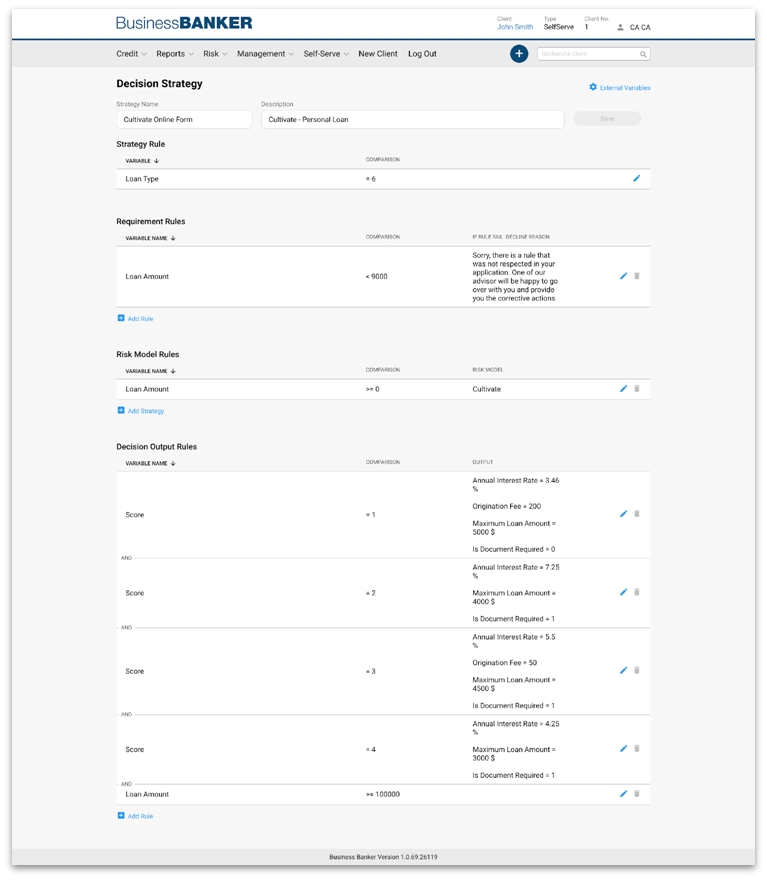The height and width of the screenshot is (880, 767).
Task: Click Add Rule under Decision Output Rules
Action: [x=140, y=817]
